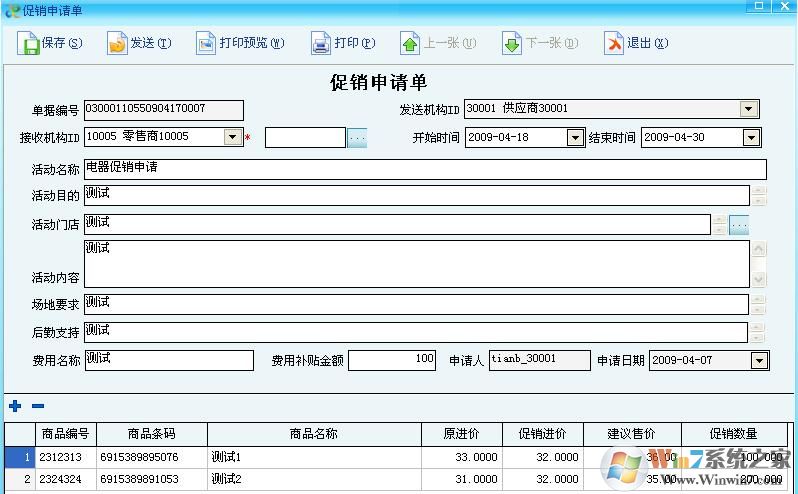The image size is (798, 494).
Task: Remove product row with minus icon
Action: click(x=38, y=406)
